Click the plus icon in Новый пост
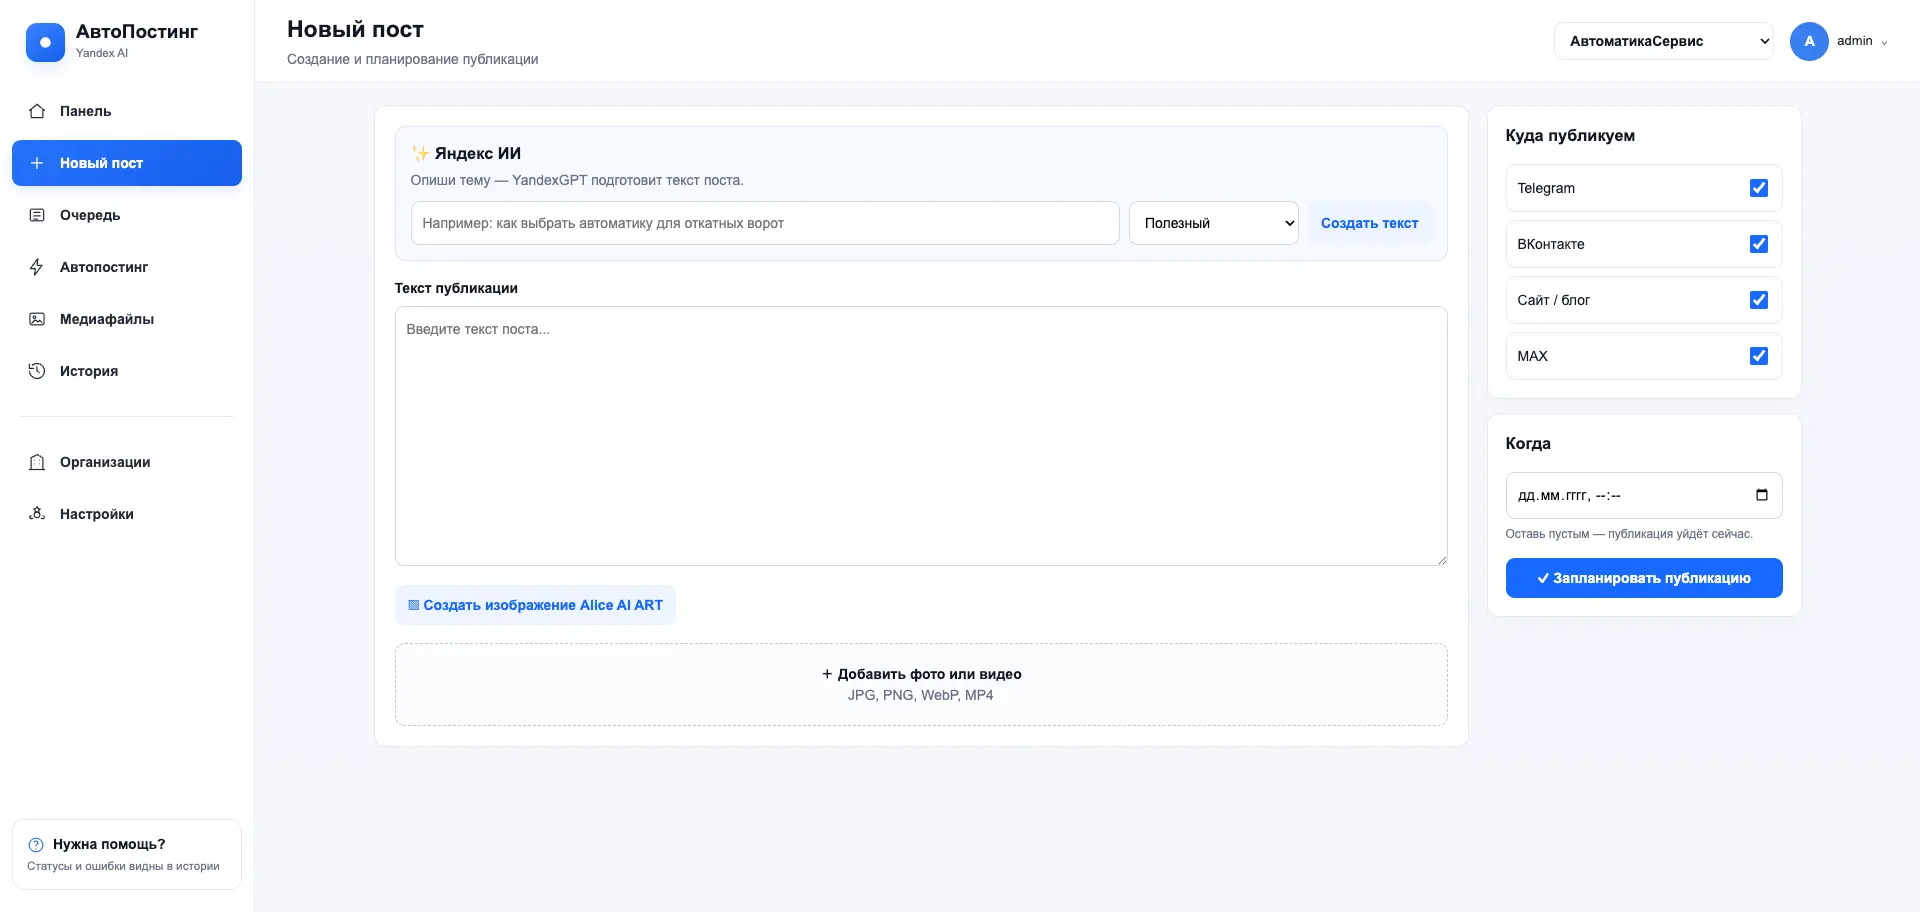This screenshot has width=1920, height=912. [x=37, y=163]
